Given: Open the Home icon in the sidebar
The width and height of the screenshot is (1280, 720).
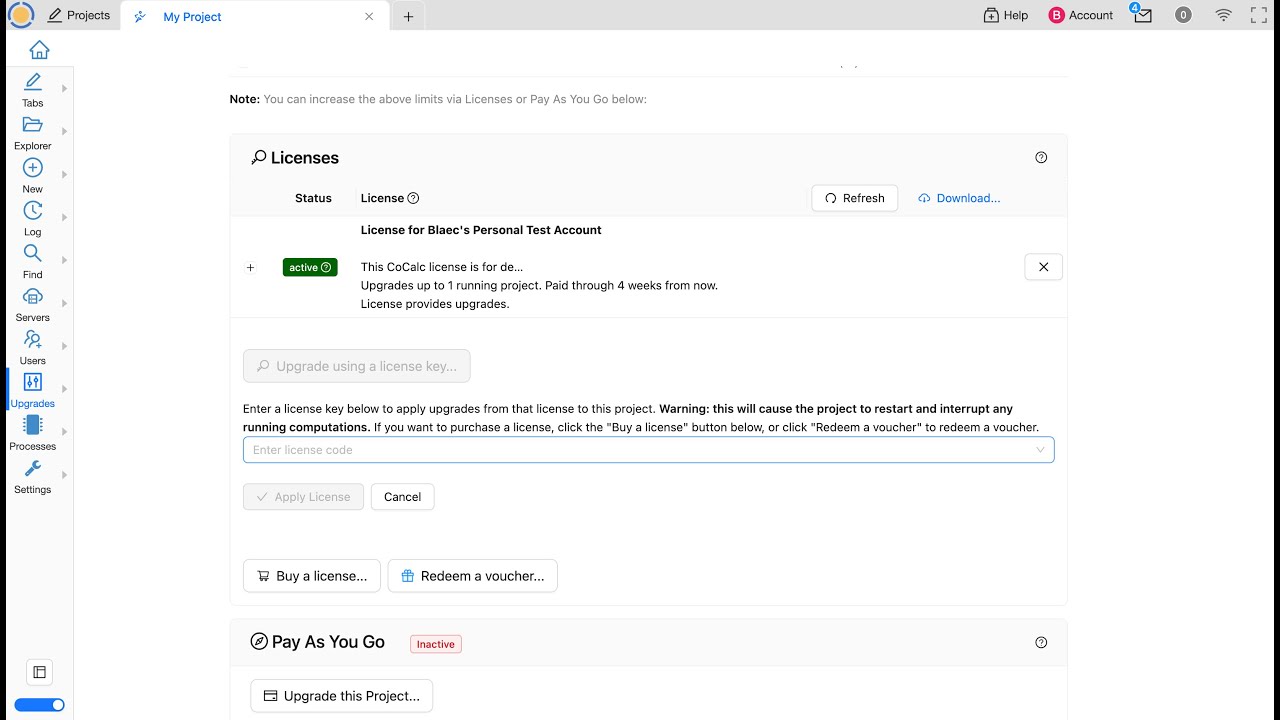Looking at the screenshot, I should (x=39, y=50).
